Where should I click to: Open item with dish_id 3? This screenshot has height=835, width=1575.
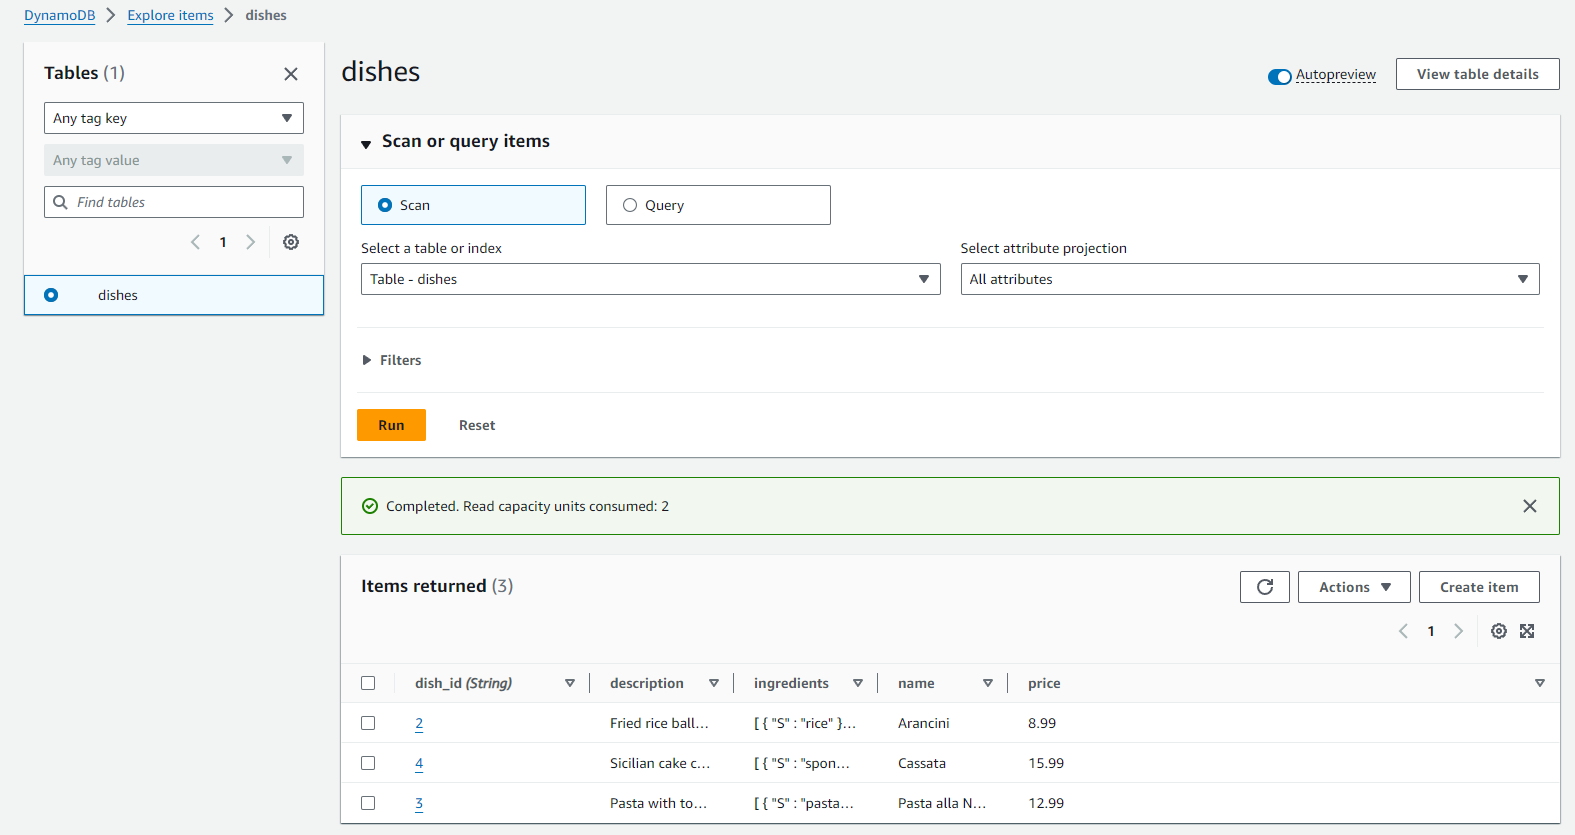[x=419, y=803]
